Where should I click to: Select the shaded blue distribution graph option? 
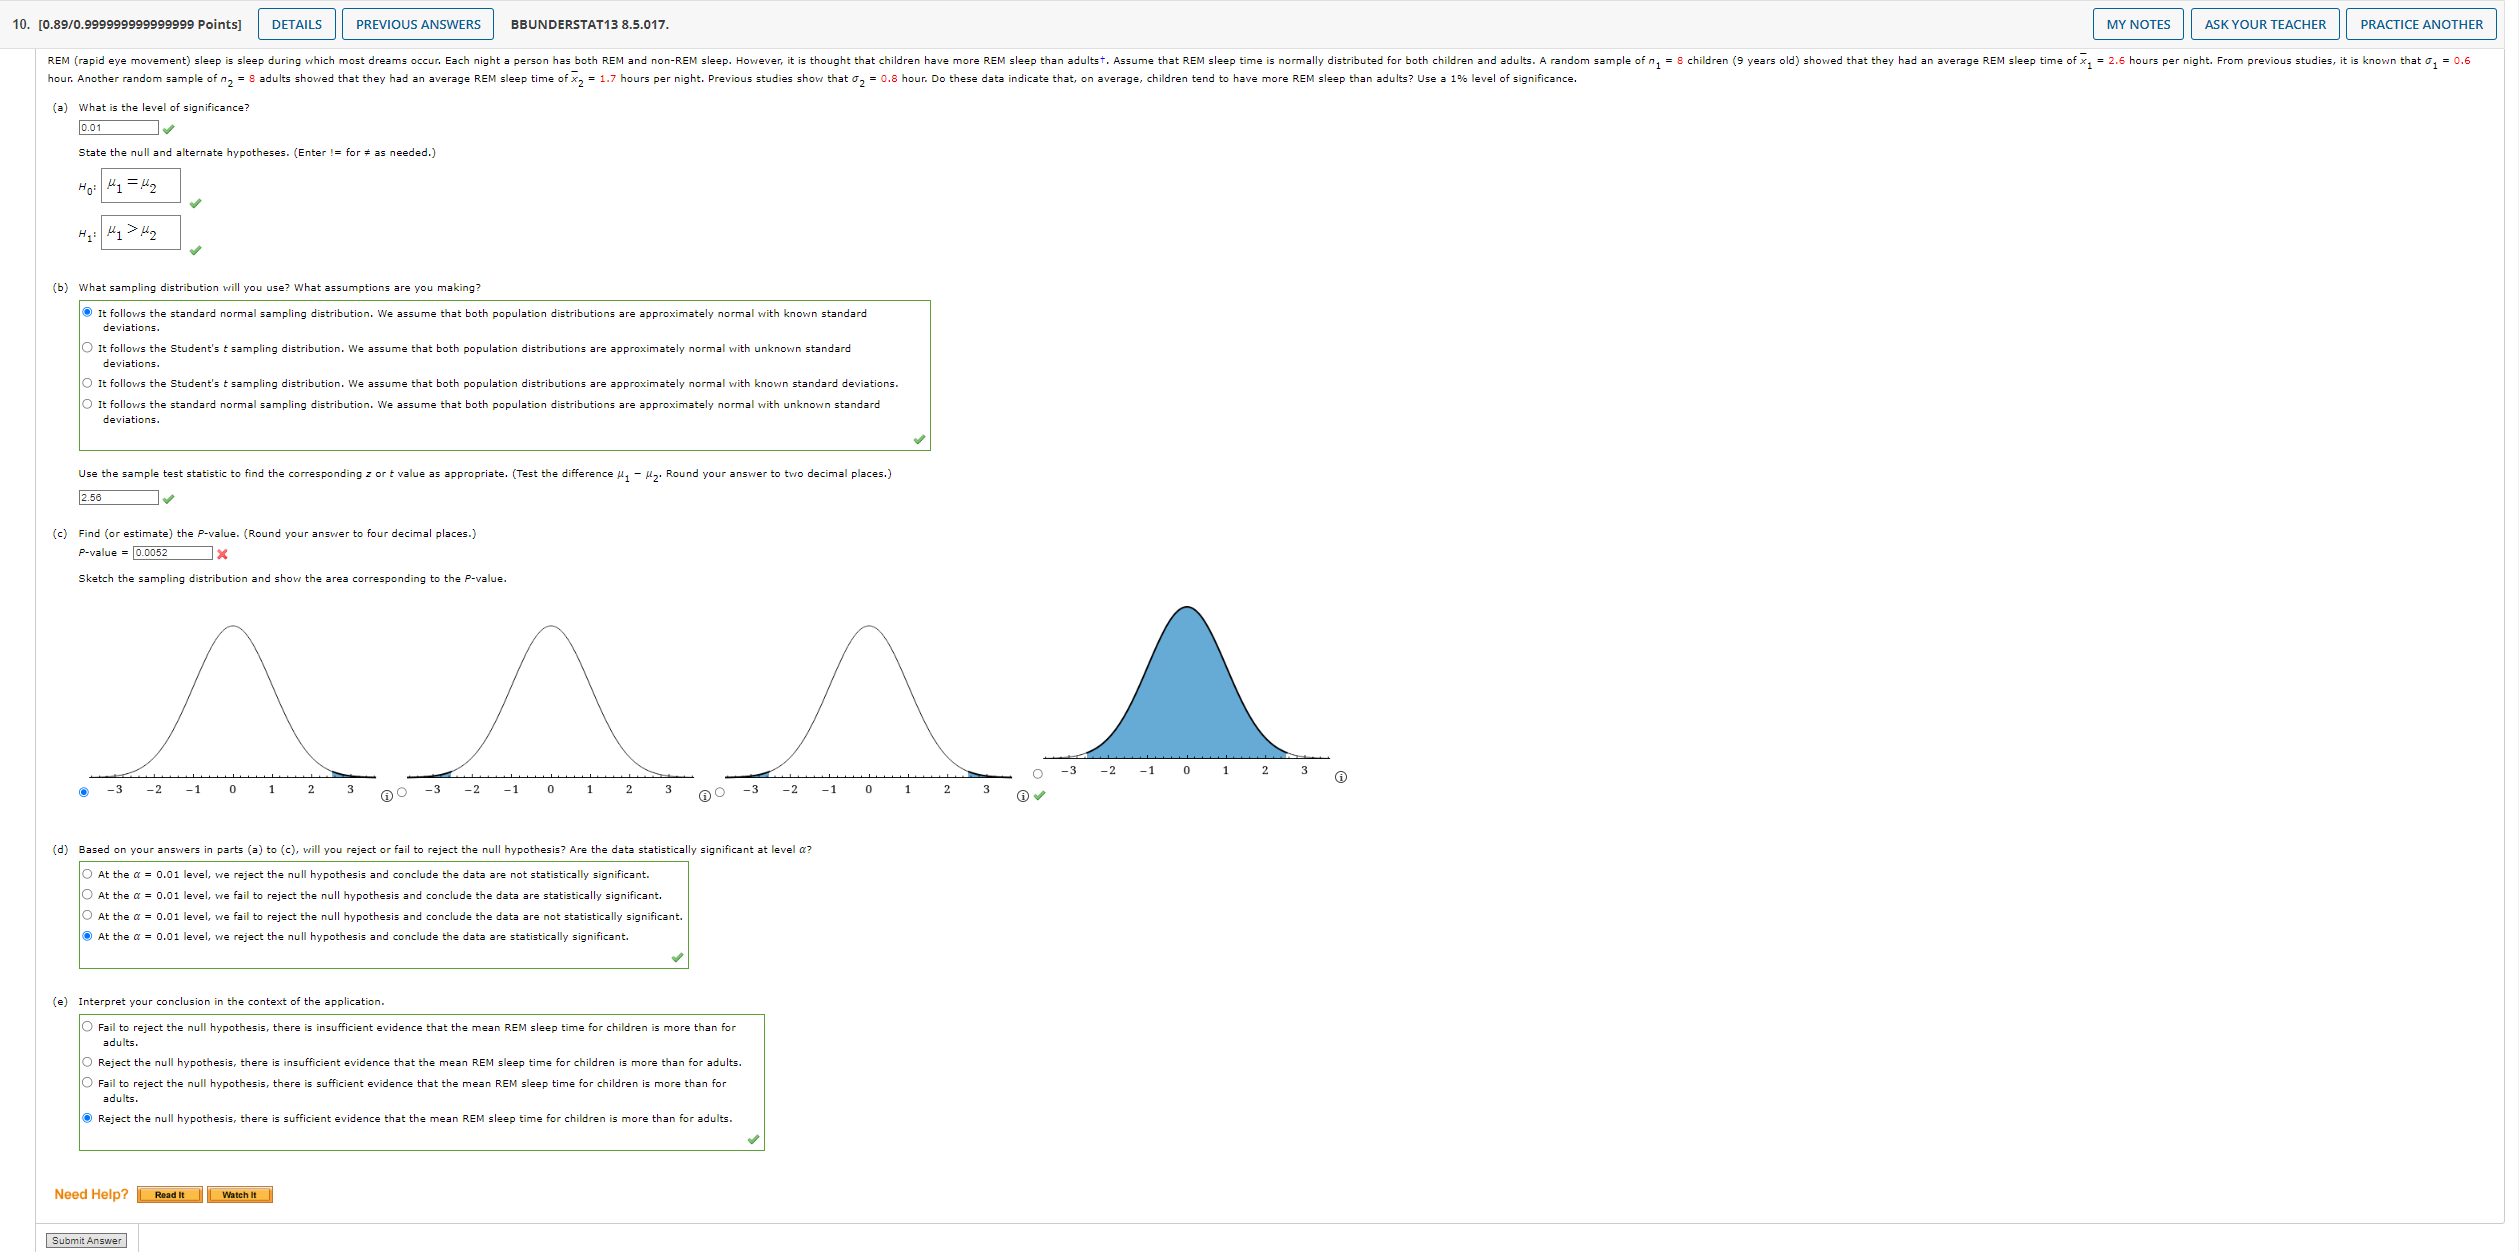[x=1038, y=774]
